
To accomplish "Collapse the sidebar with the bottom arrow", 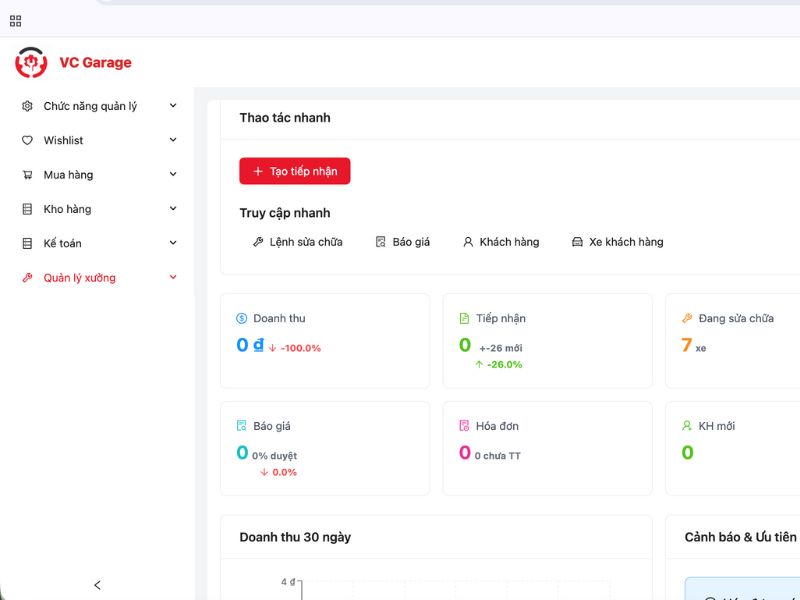I will point(97,585).
